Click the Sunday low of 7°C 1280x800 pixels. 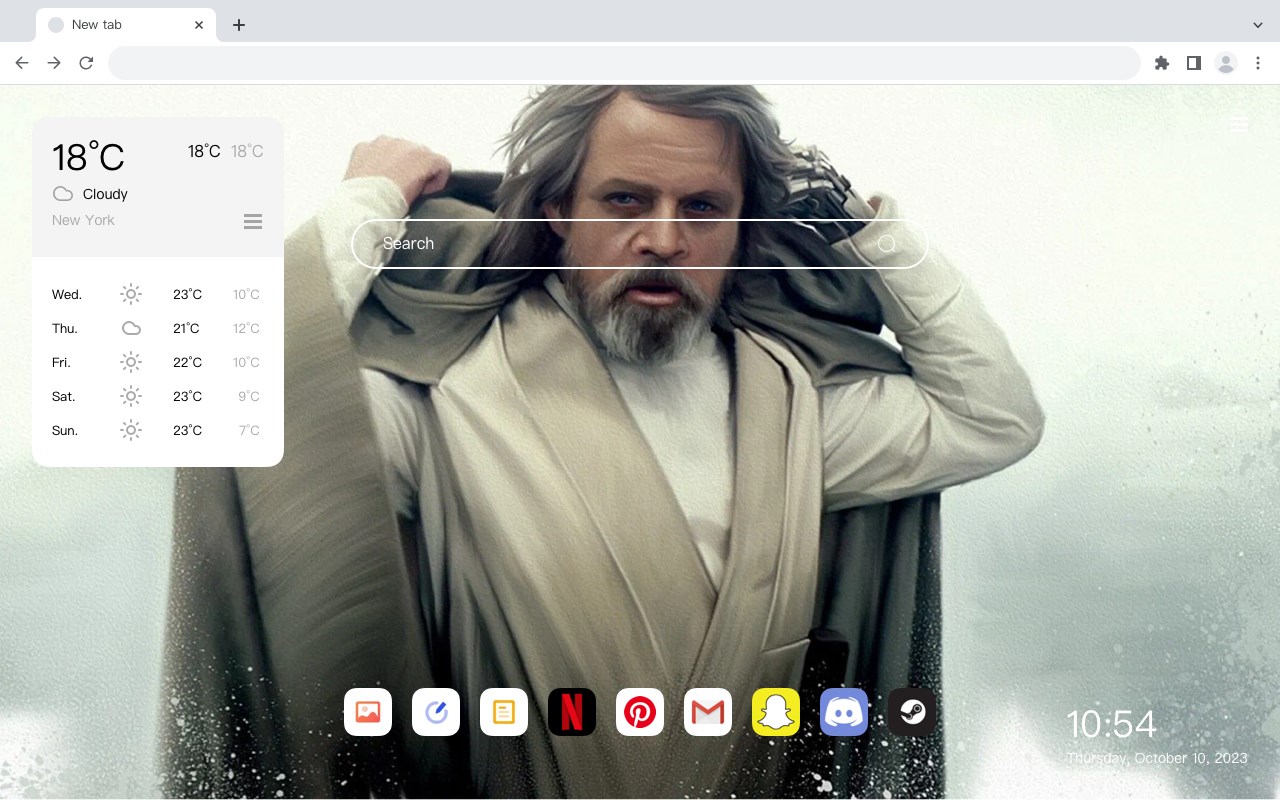[x=249, y=430]
